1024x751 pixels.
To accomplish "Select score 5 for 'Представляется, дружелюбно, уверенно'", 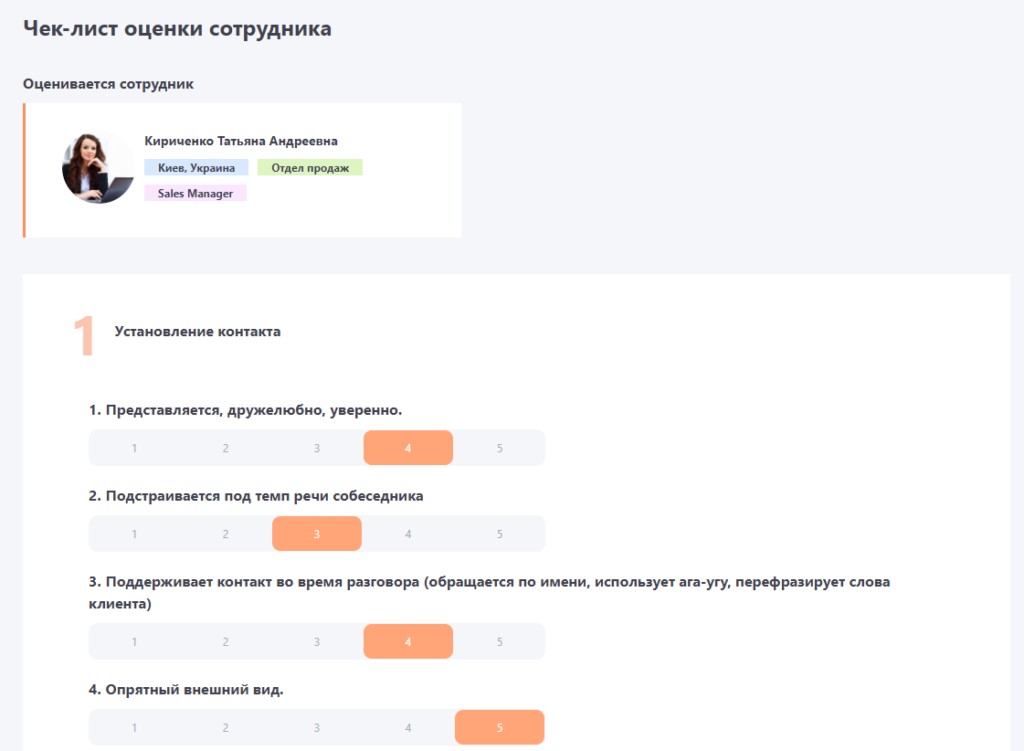I will pos(499,448).
